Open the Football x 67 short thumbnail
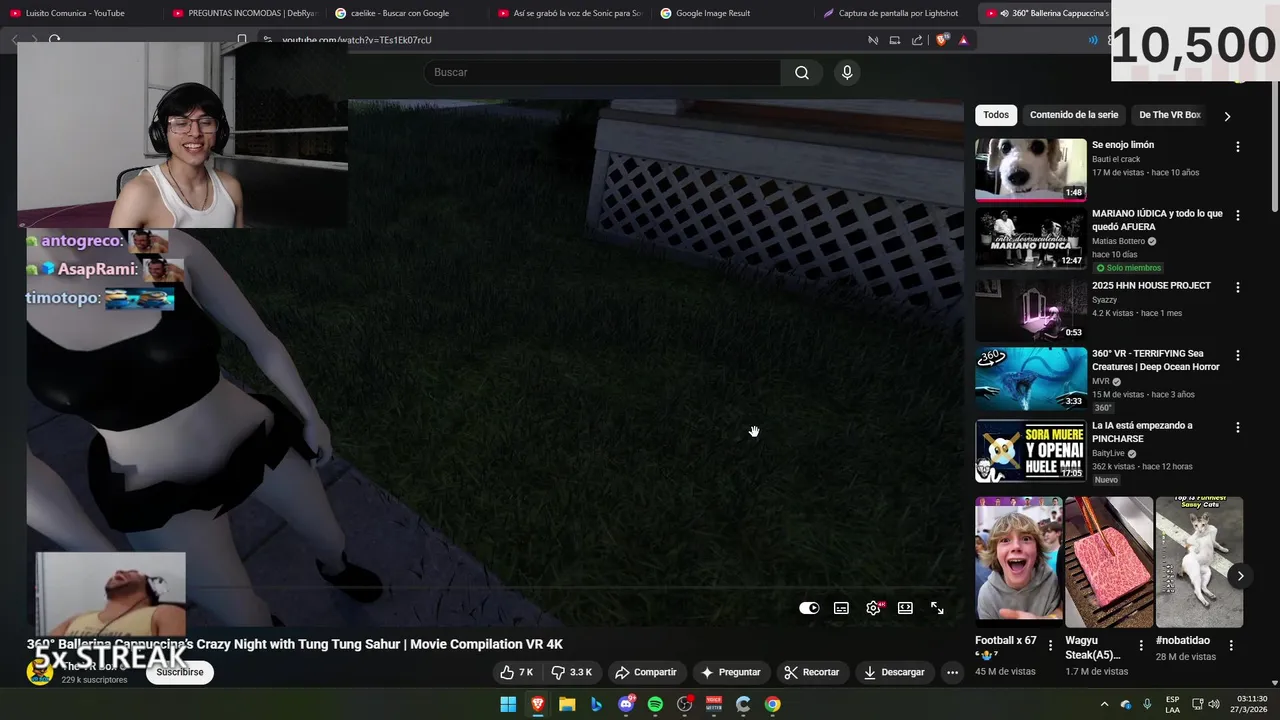This screenshot has width=1280, height=720. pos(1019,562)
